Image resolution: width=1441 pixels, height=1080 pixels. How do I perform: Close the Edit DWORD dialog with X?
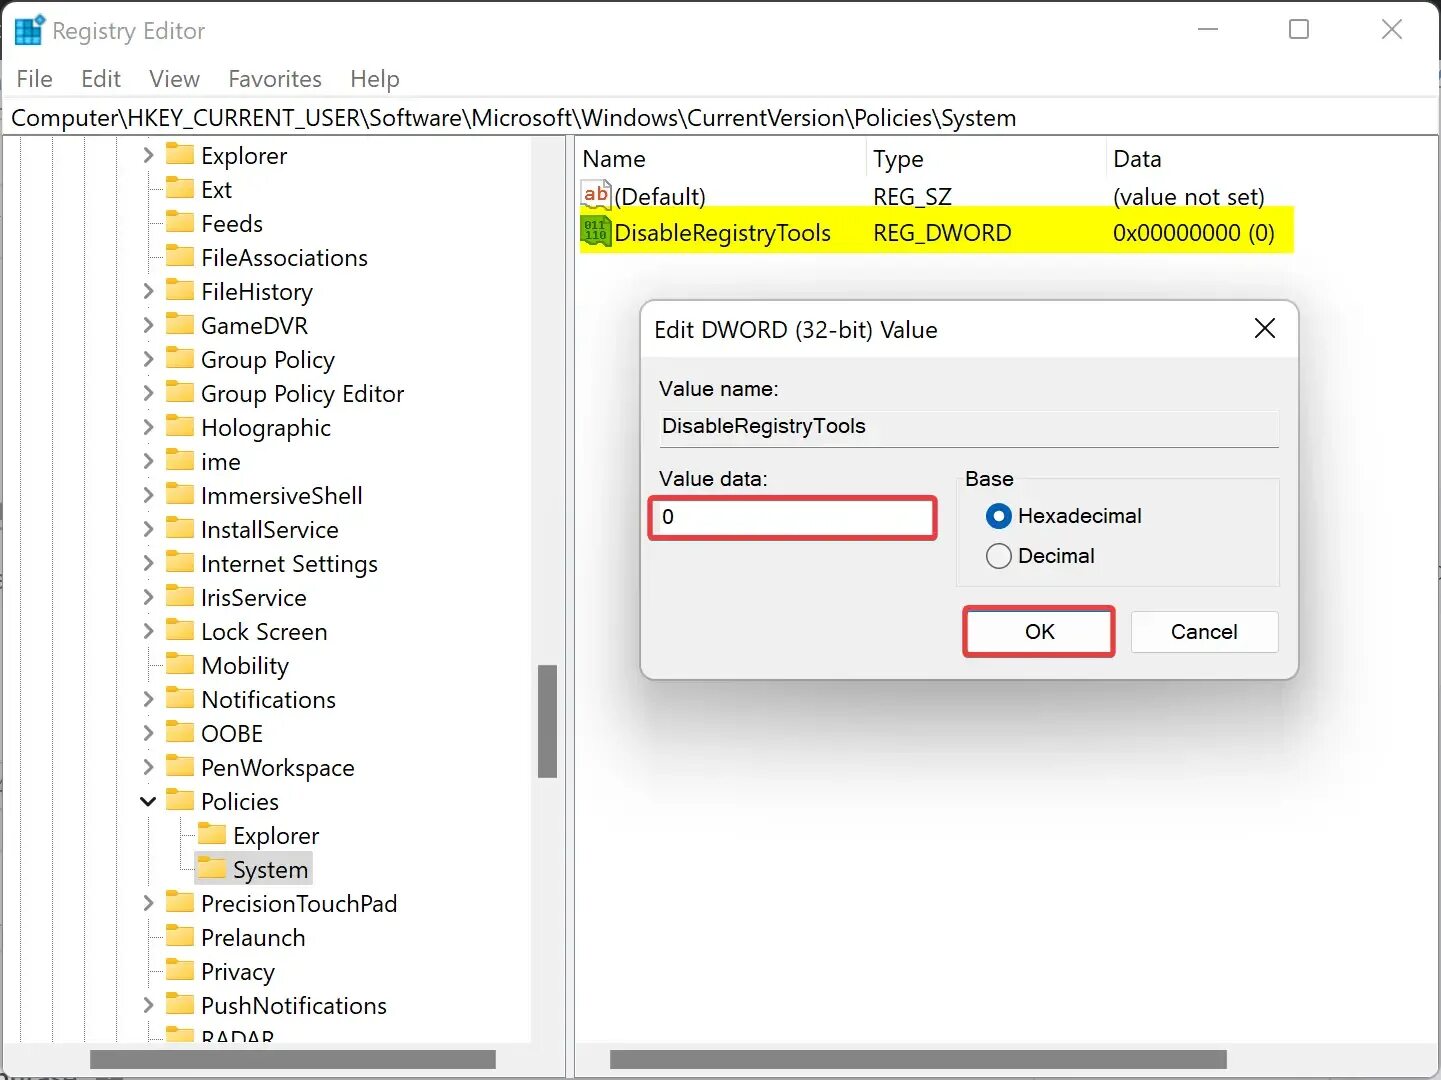[1264, 328]
